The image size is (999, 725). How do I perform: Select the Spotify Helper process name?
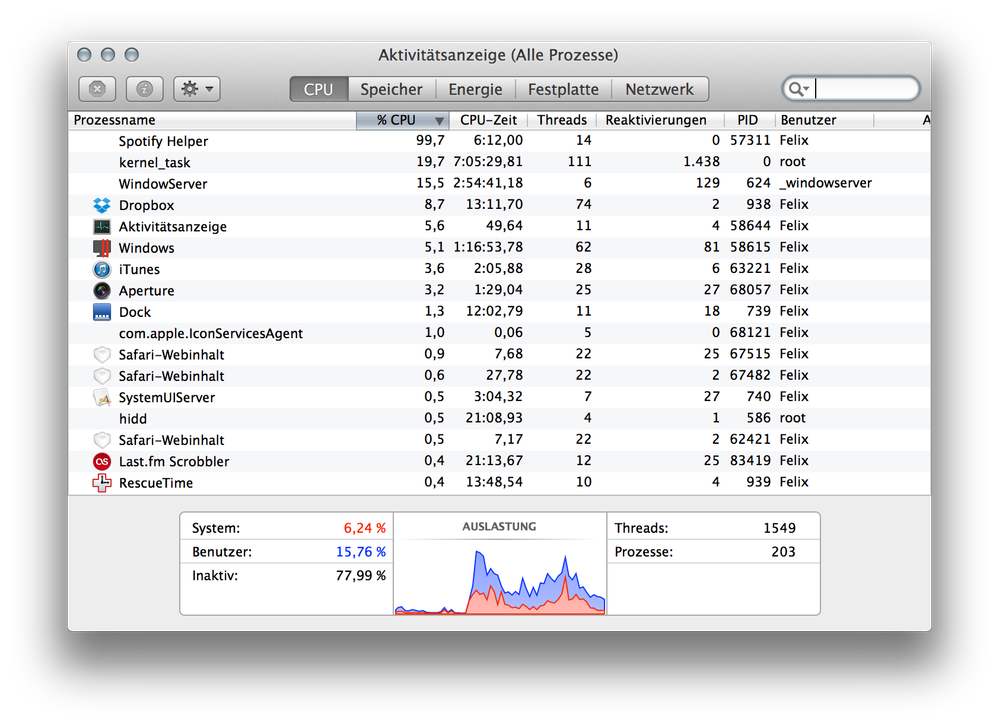[x=163, y=141]
